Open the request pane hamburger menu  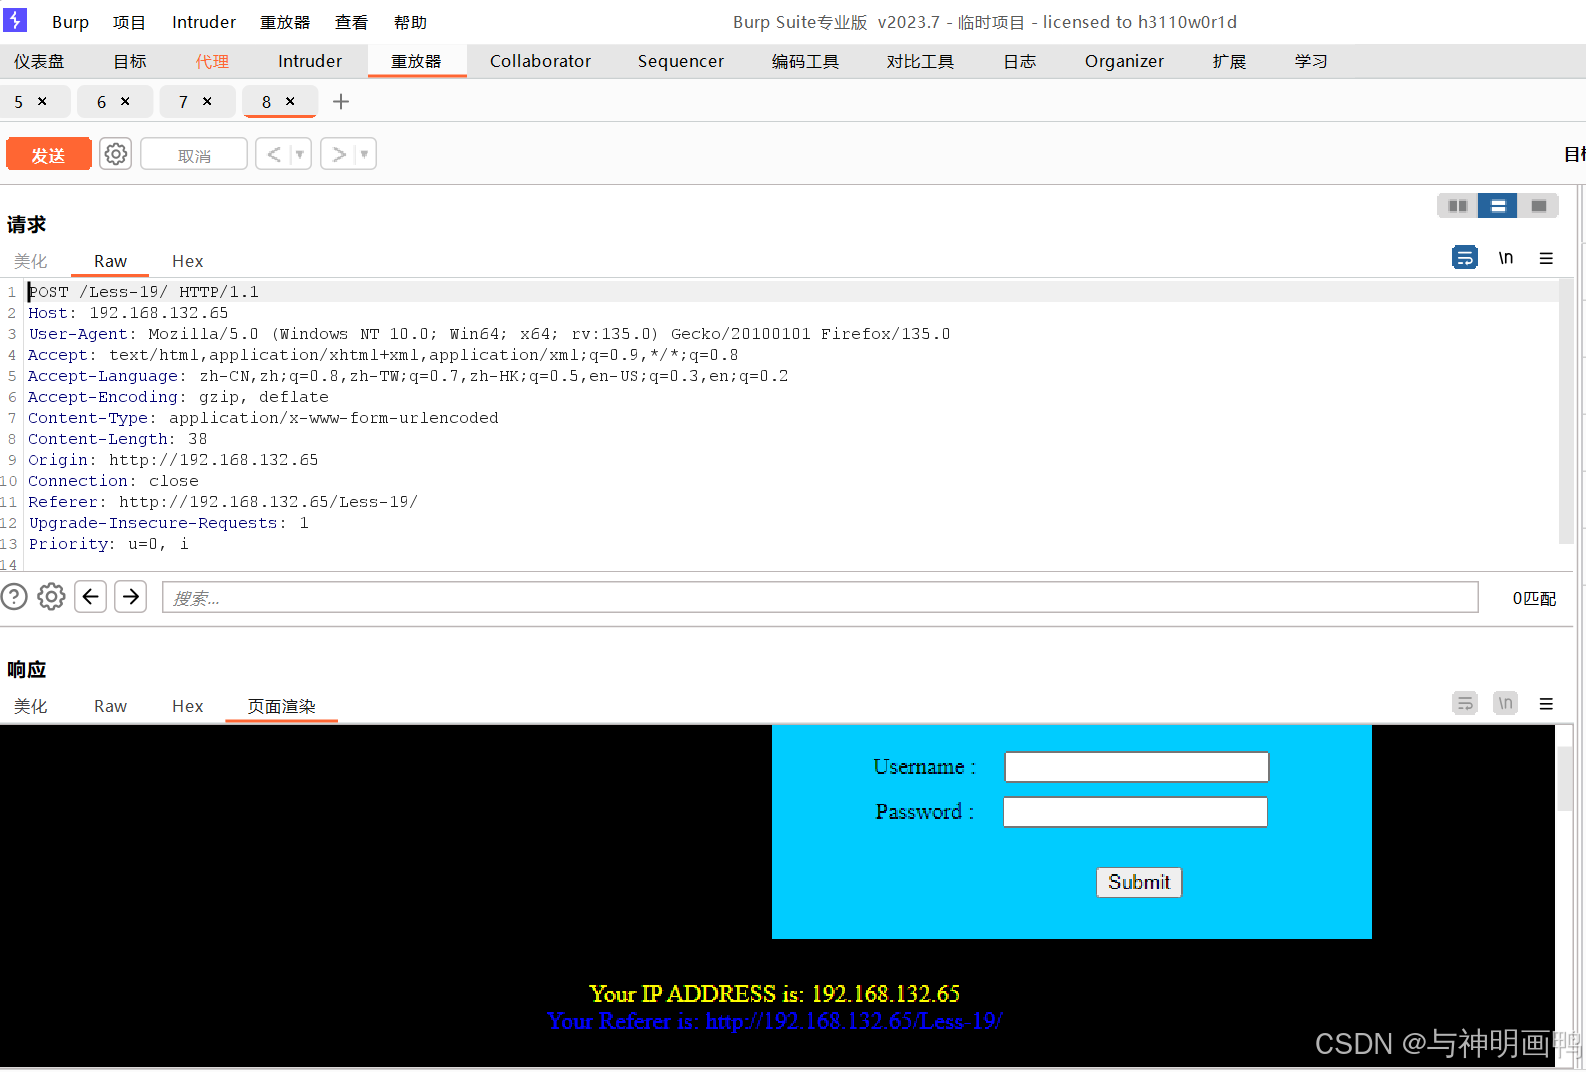1546,258
